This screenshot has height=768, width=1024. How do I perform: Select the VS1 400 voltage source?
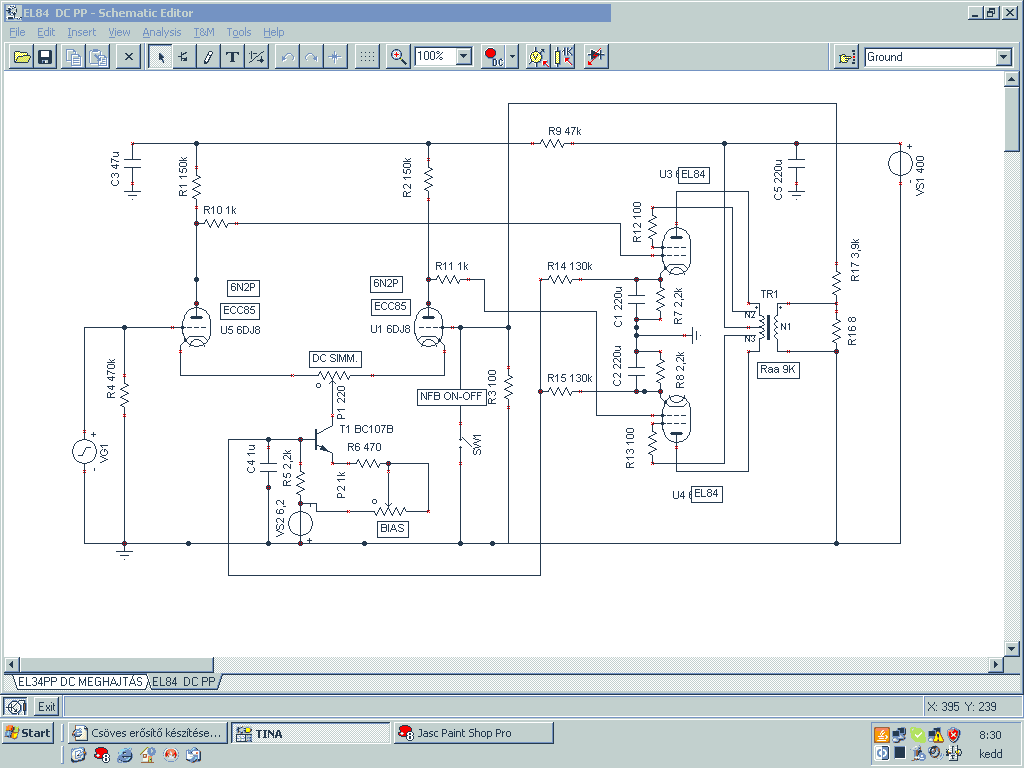tap(900, 163)
